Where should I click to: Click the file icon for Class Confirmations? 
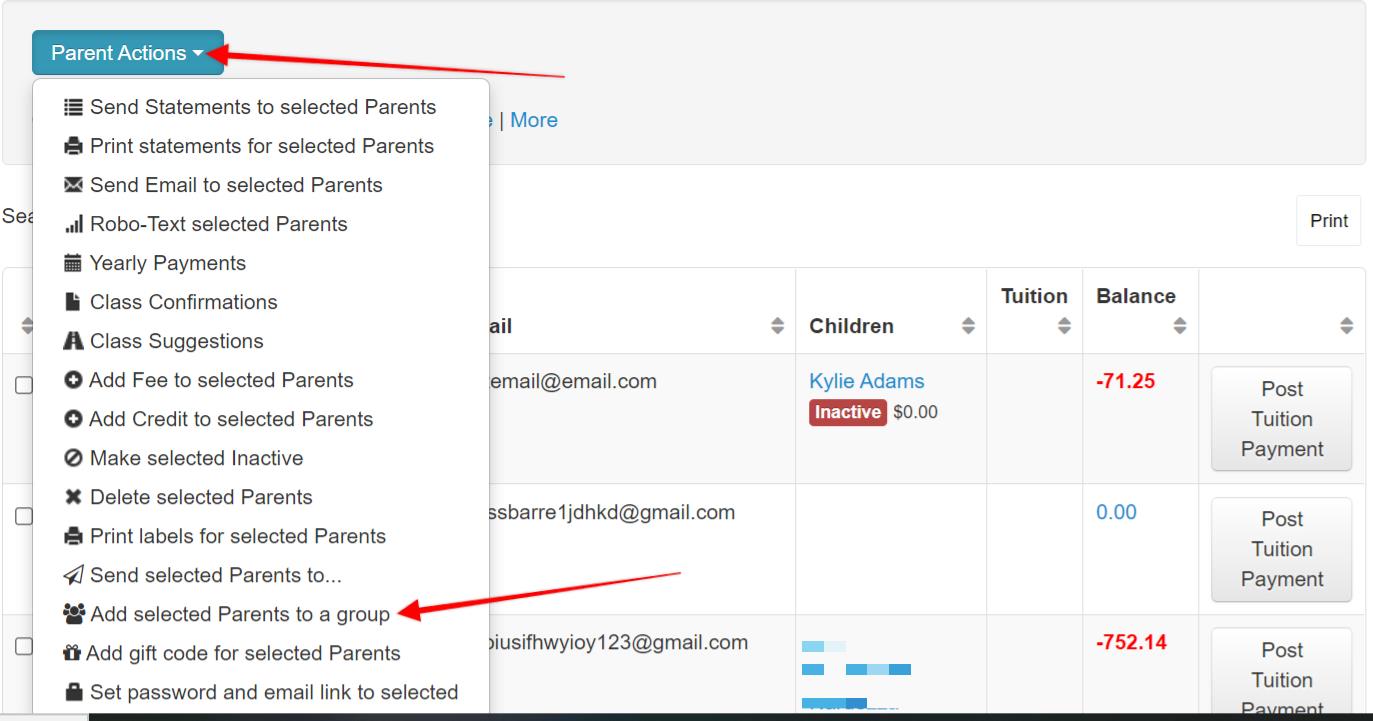point(73,302)
